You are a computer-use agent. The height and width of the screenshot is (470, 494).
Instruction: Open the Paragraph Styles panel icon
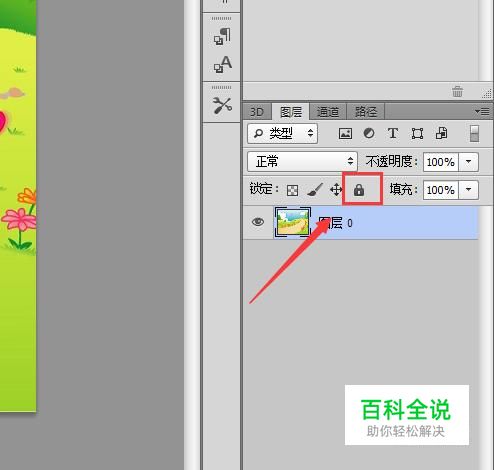pos(222,36)
